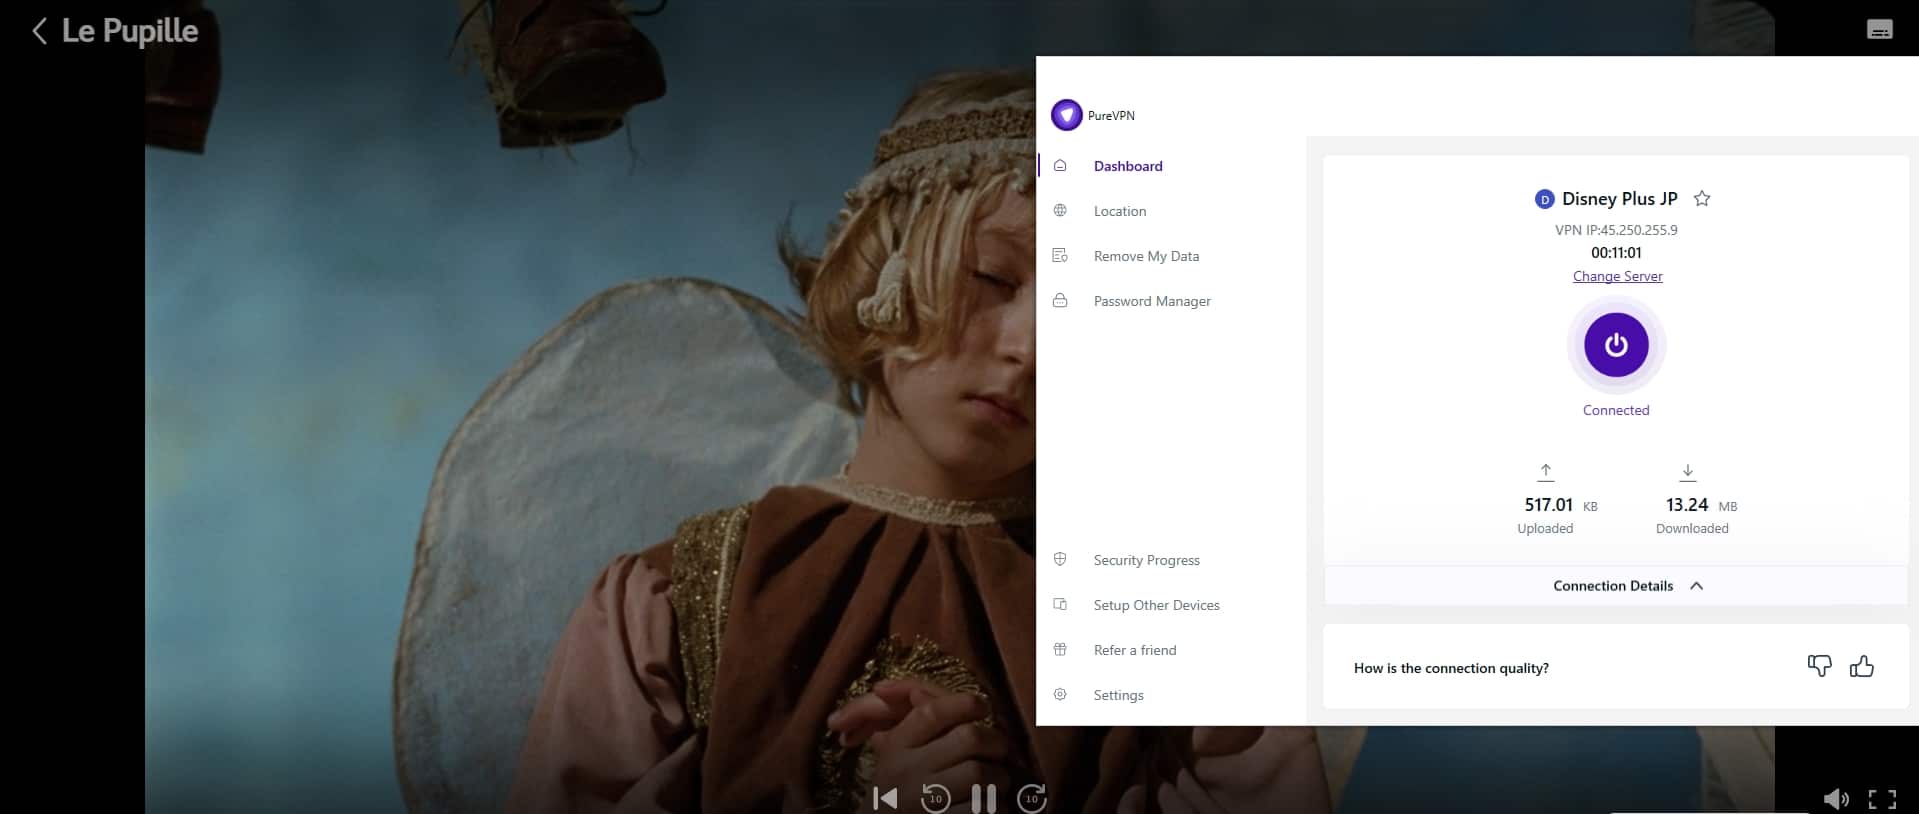Viewport: 1919px width, 814px height.
Task: Click the Refer a friend gift icon
Action: [x=1060, y=649]
